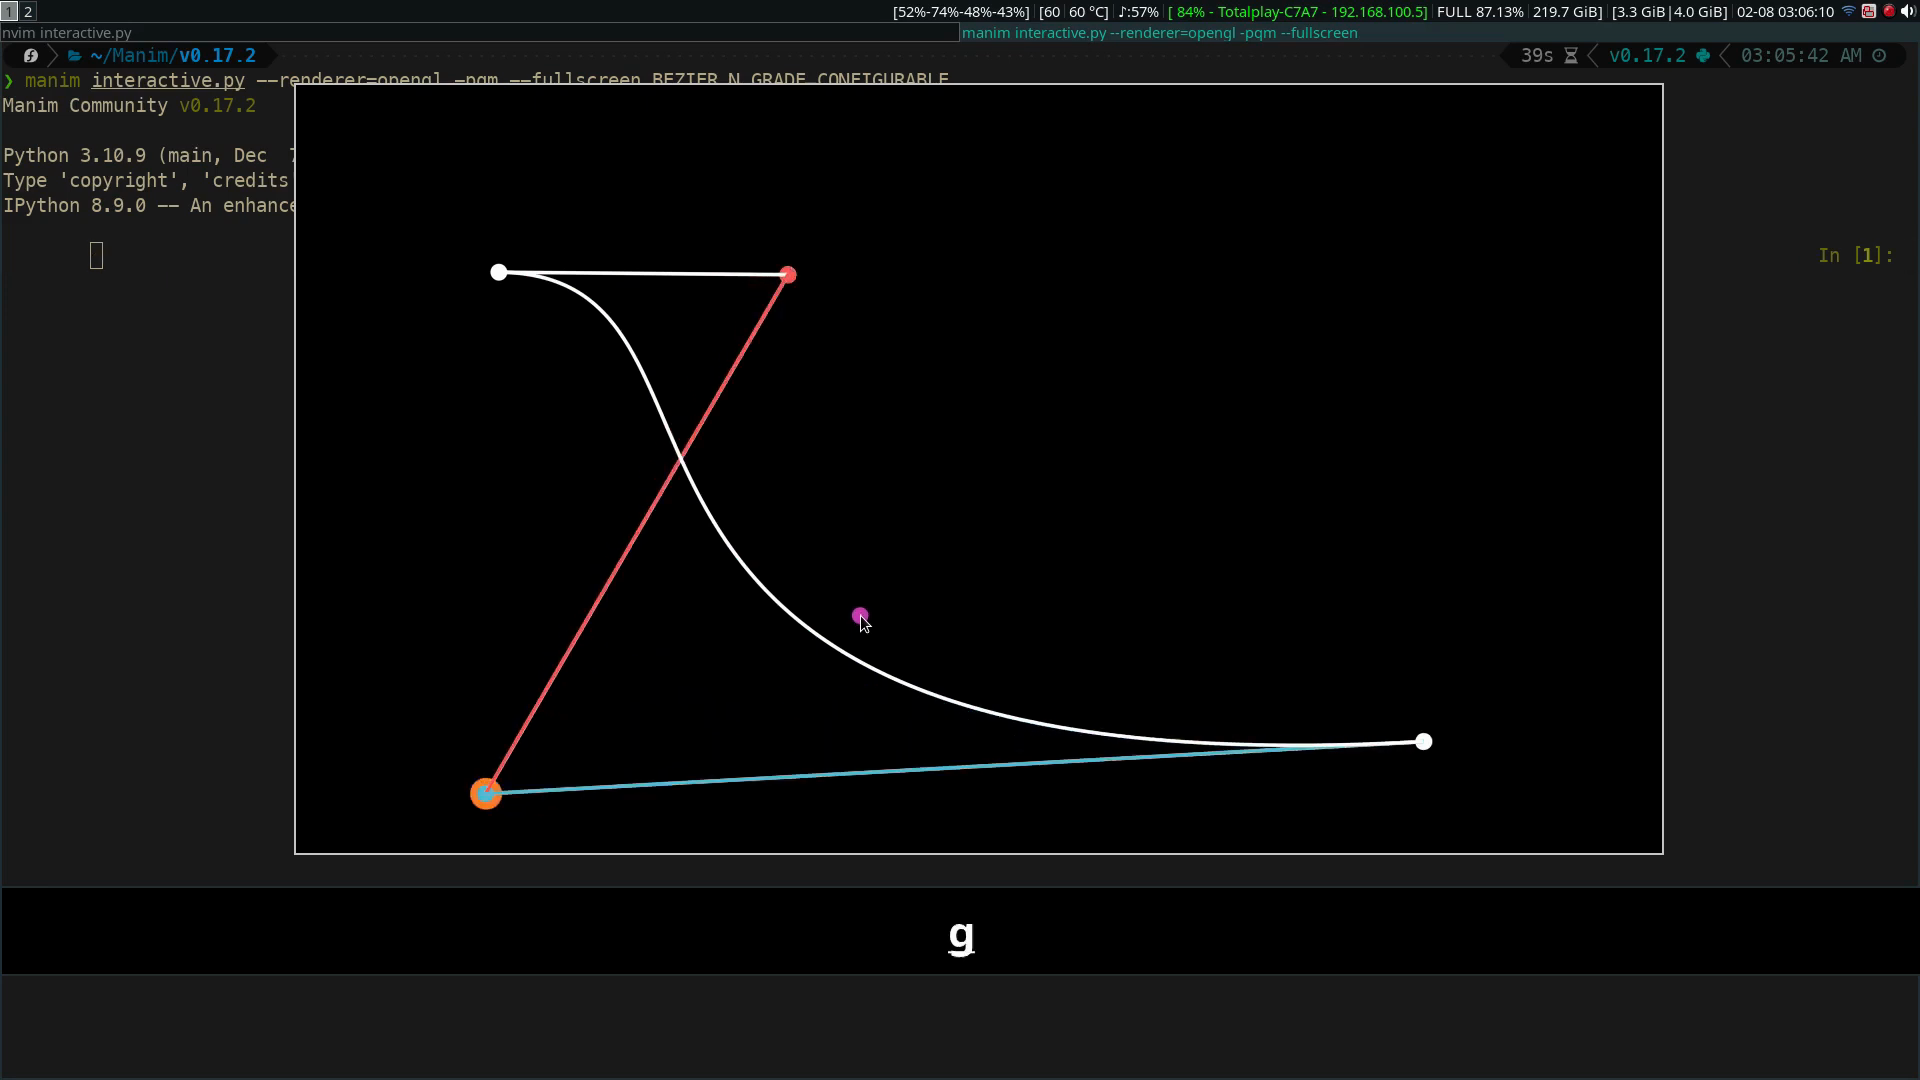The height and width of the screenshot is (1080, 1920).
Task: Select the white endpoint on the right curve
Action: pyautogui.click(x=1422, y=741)
